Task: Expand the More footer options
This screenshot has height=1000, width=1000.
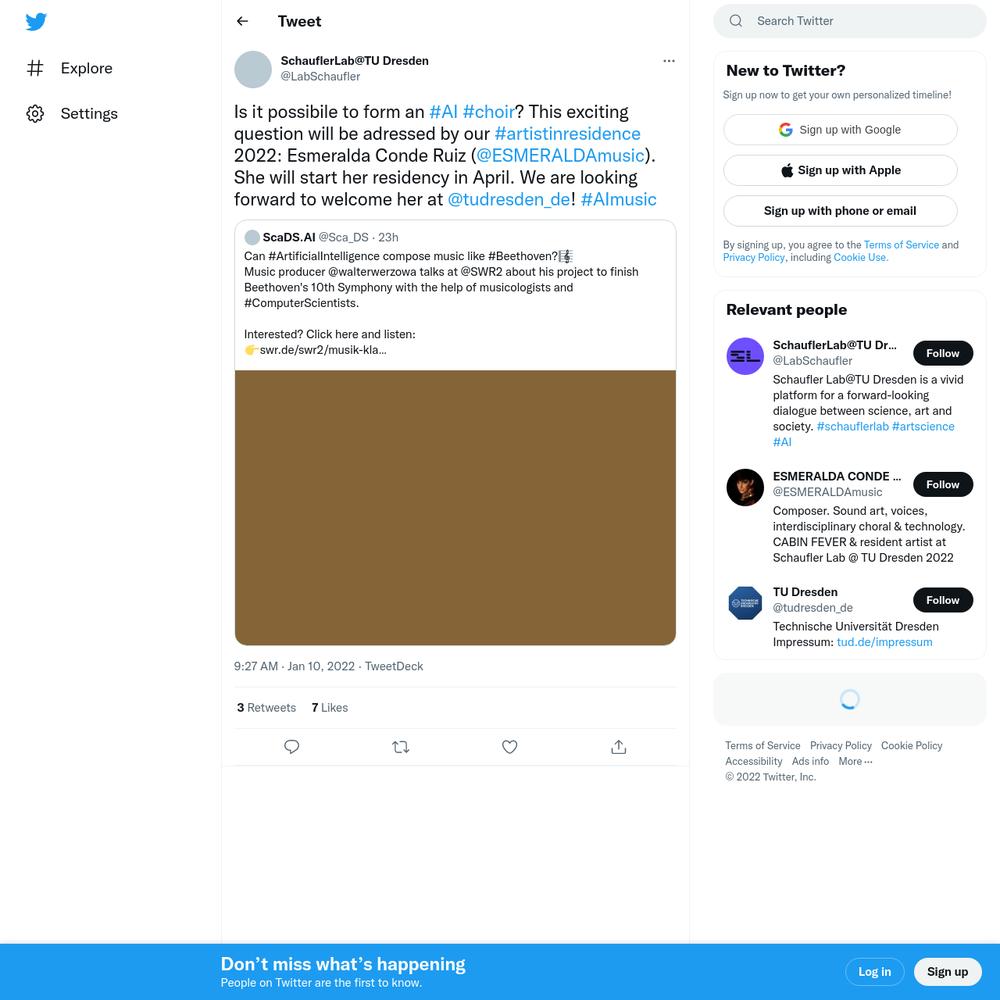Action: point(855,761)
